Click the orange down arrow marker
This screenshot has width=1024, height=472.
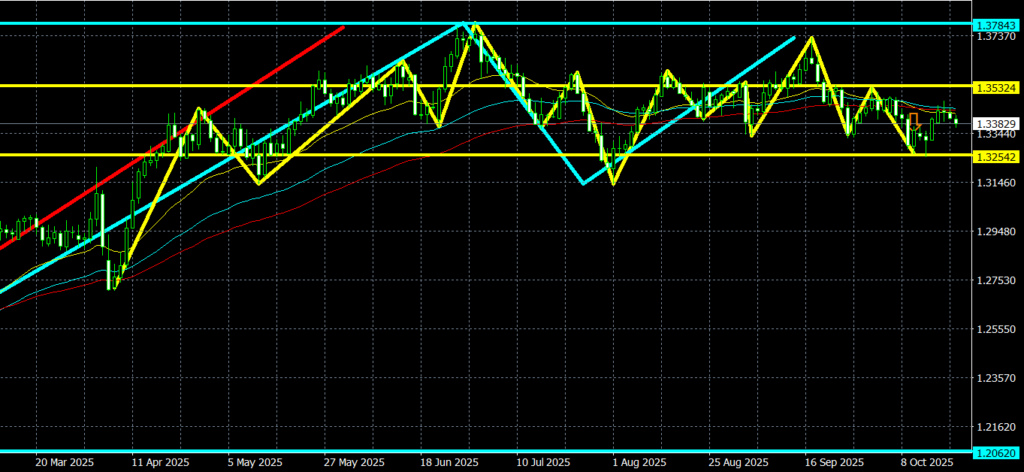(x=913, y=121)
